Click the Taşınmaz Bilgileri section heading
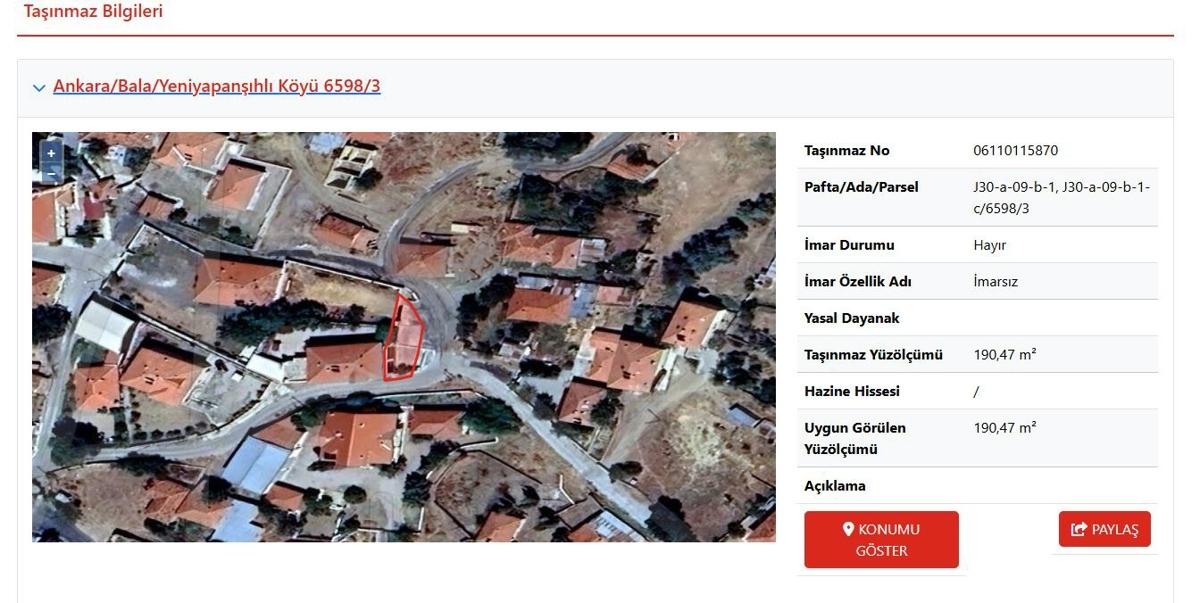 click(x=93, y=12)
